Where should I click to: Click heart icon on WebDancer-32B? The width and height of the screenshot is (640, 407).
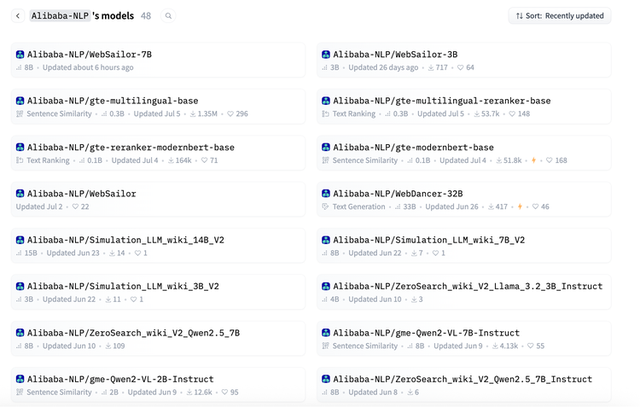pyautogui.click(x=536, y=207)
